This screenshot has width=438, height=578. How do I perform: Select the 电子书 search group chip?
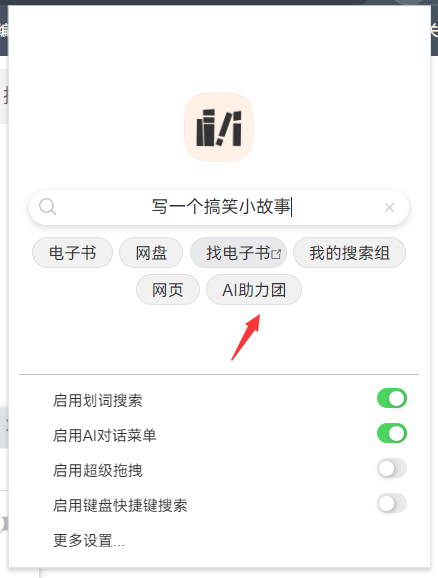(72, 253)
